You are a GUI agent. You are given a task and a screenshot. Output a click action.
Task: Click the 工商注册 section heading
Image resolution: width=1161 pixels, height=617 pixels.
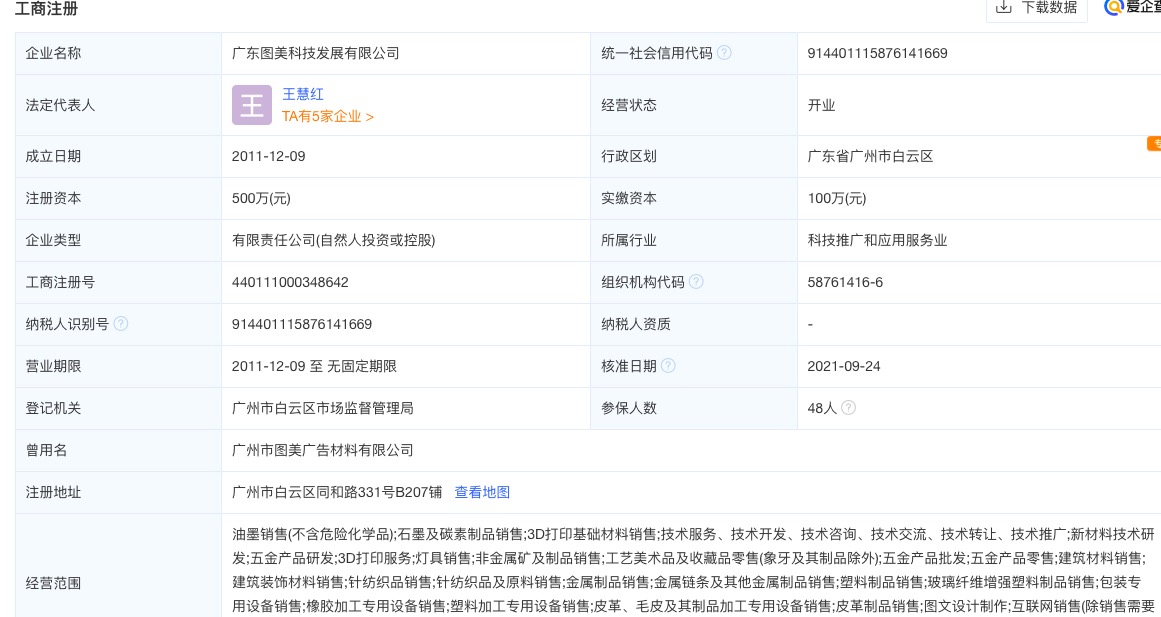click(x=47, y=9)
